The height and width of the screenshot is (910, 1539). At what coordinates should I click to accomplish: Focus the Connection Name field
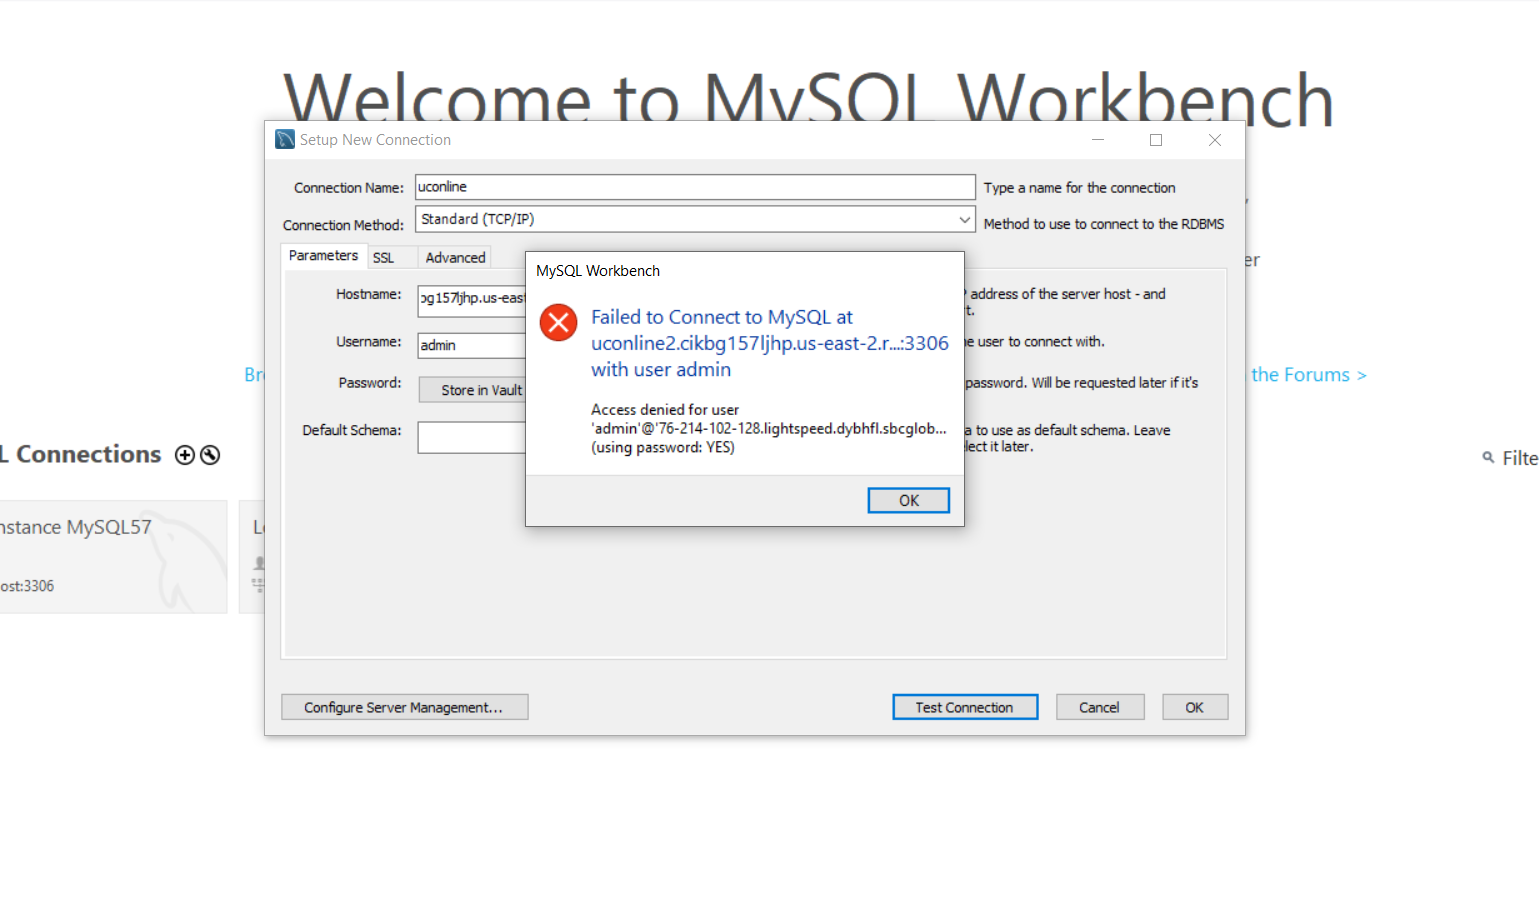(695, 187)
